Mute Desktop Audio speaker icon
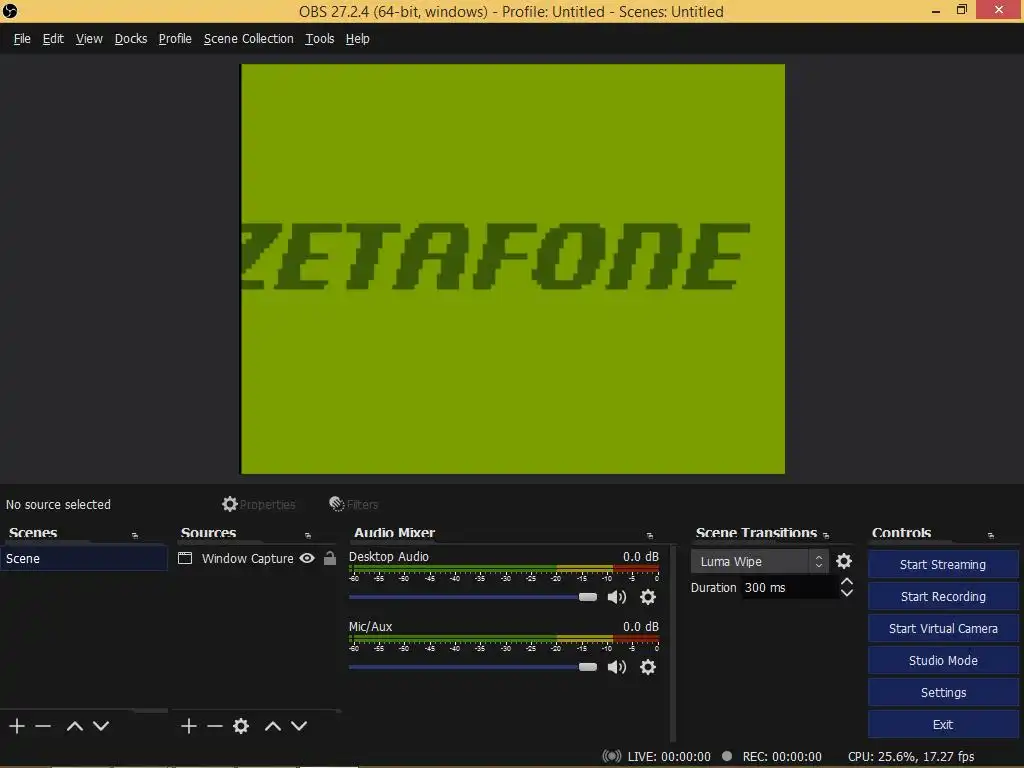1024x768 pixels. (616, 597)
